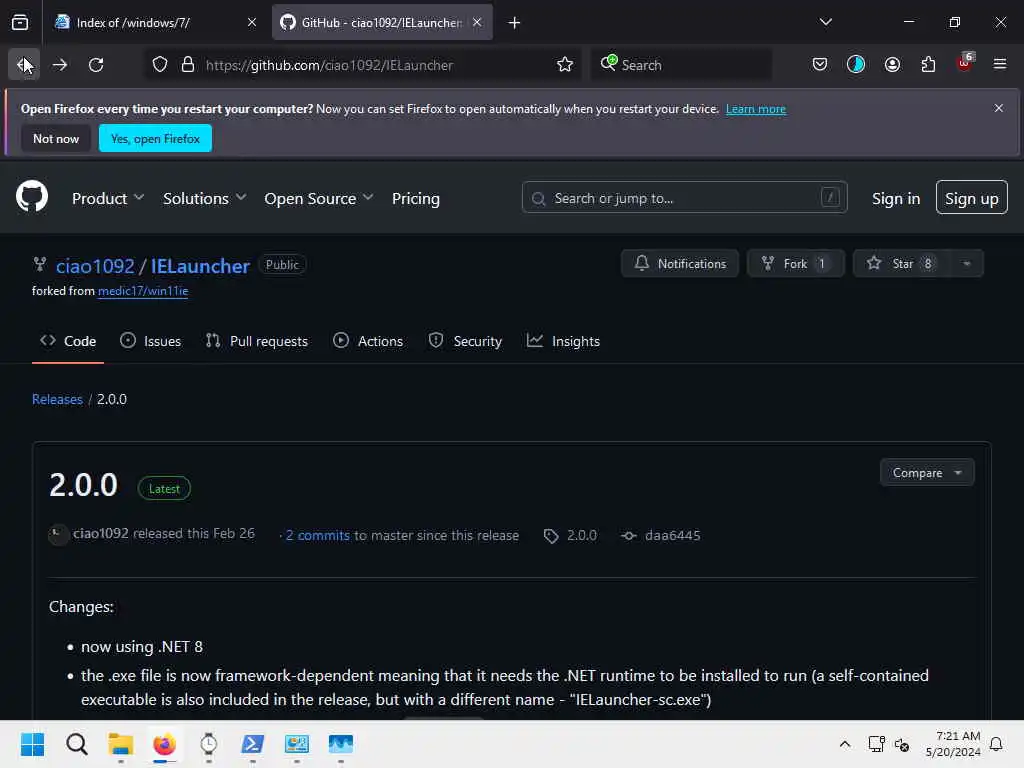Open the Extensions puzzle-piece icon
1024x768 pixels.
click(928, 65)
